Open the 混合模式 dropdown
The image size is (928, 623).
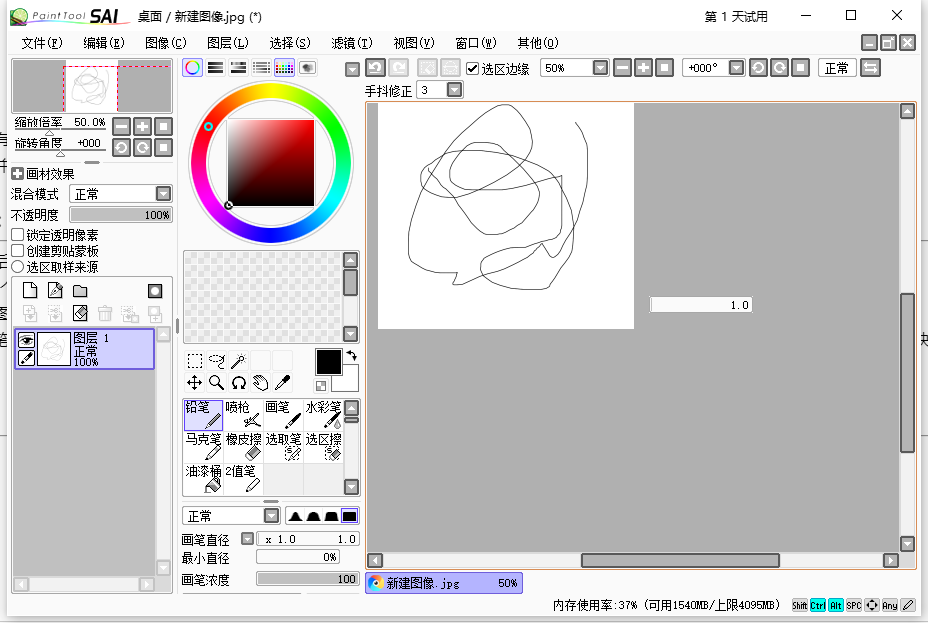[x=163, y=193]
